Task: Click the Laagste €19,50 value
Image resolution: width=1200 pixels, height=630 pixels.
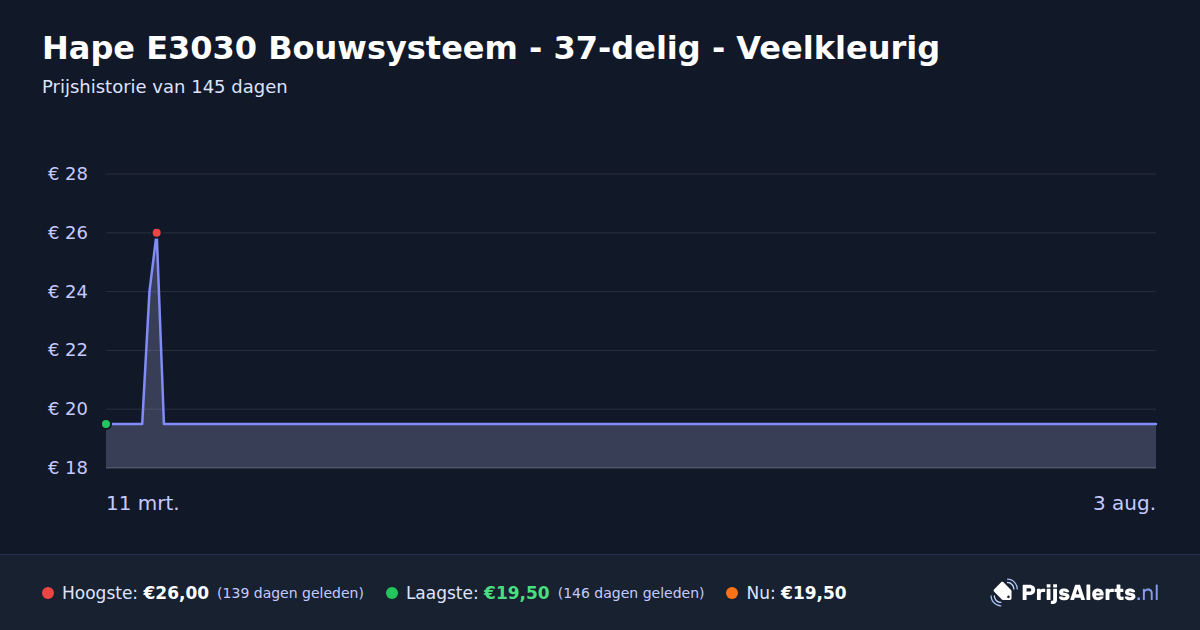Action: pos(517,593)
